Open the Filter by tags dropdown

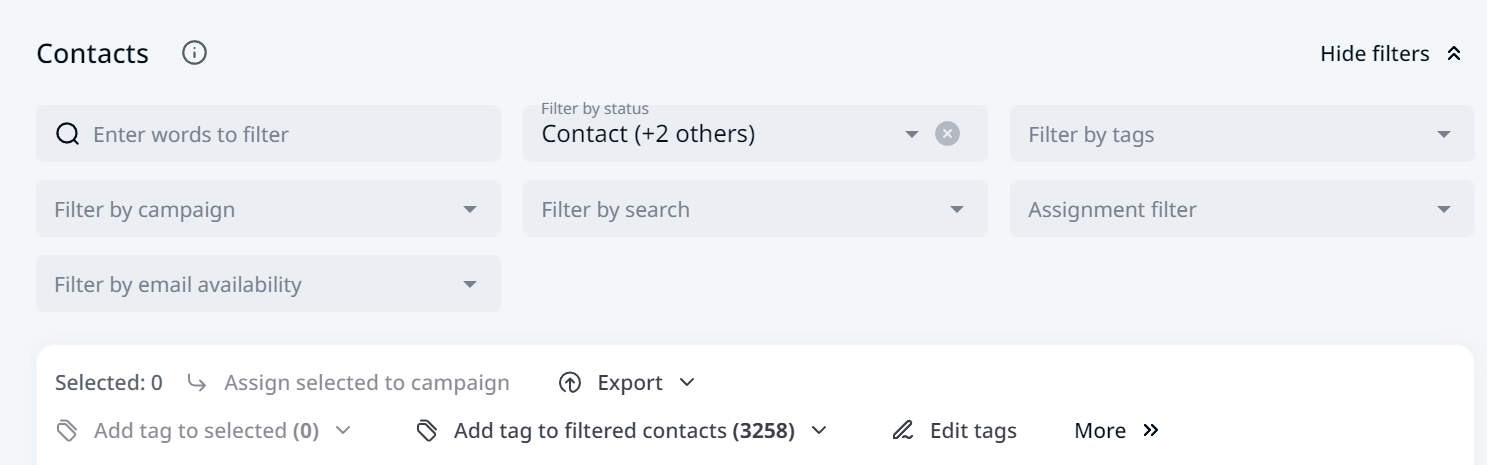[1443, 134]
